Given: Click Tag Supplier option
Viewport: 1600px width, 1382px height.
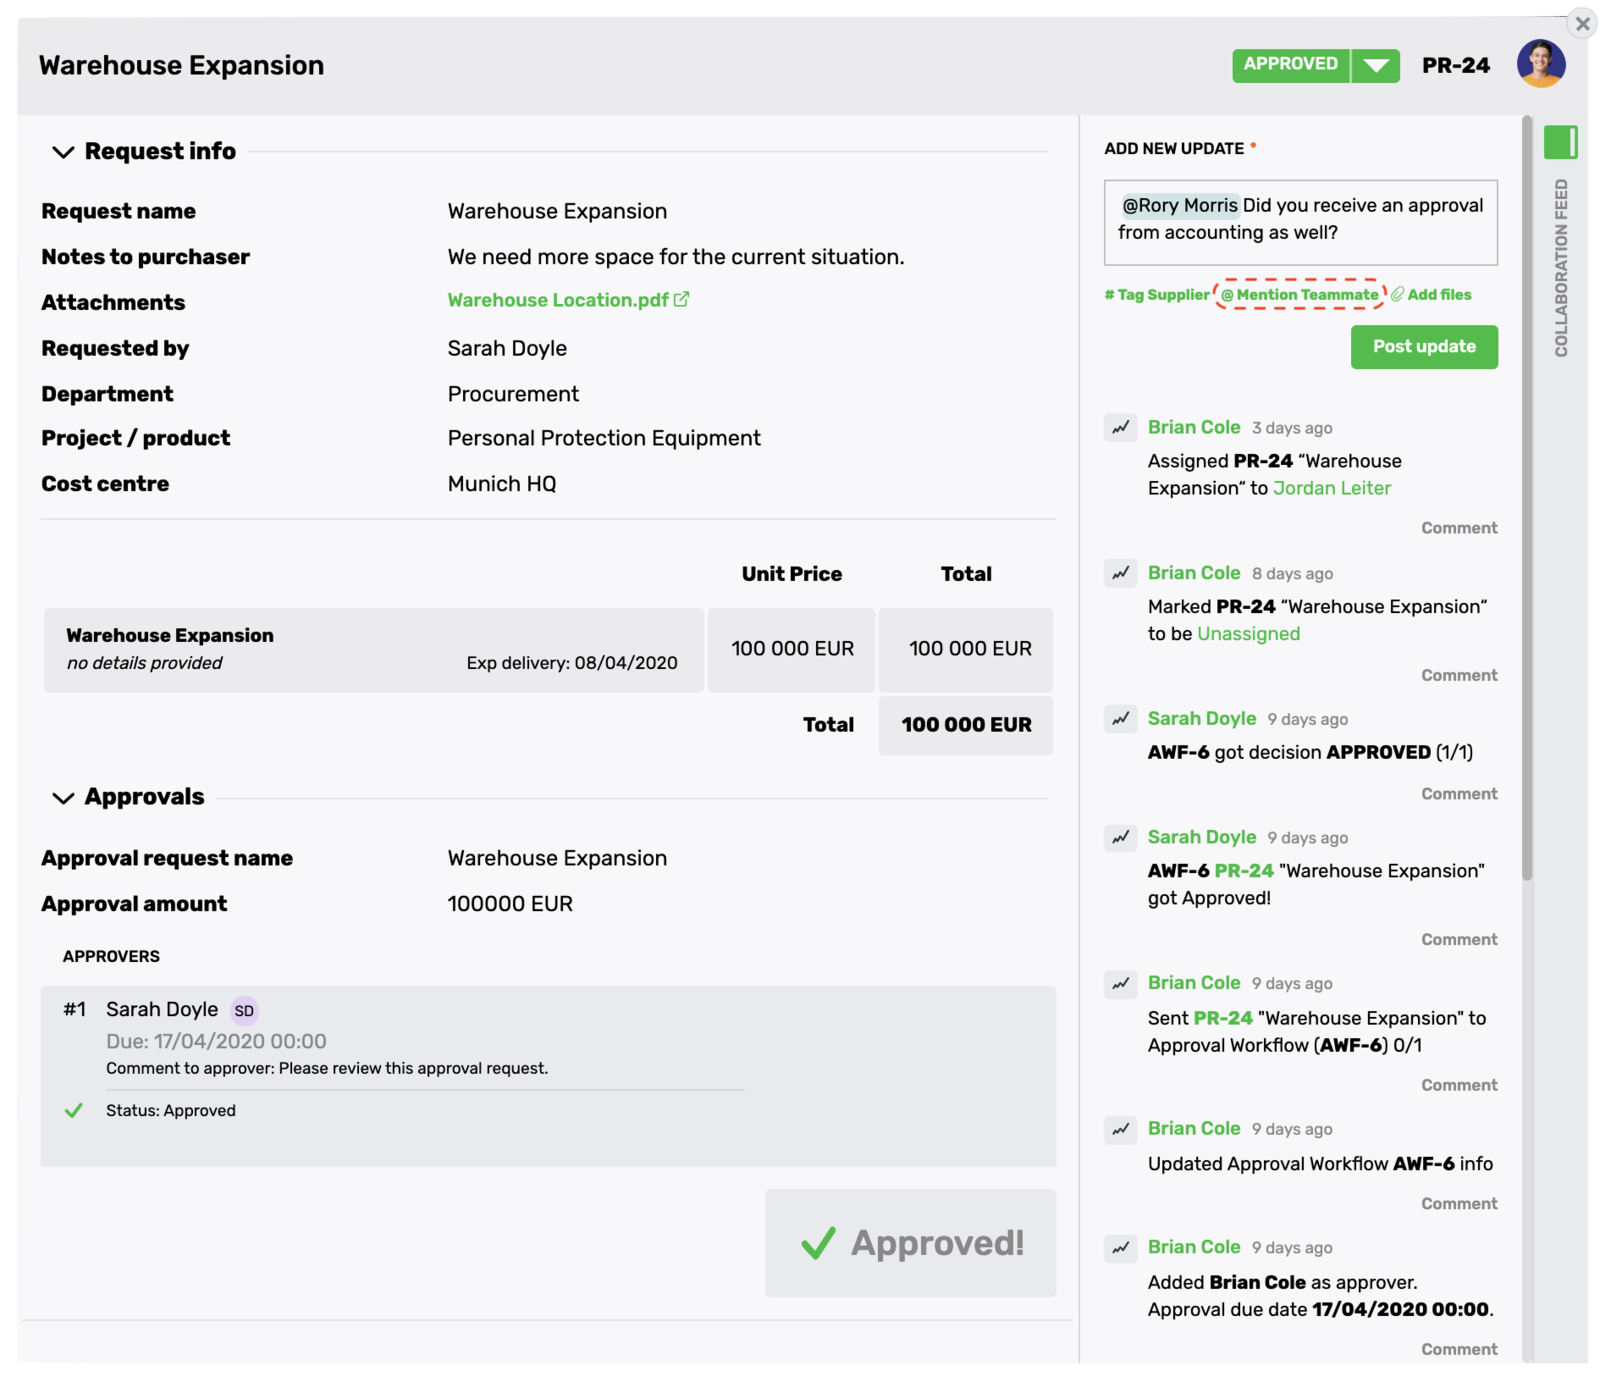Looking at the screenshot, I should click(x=1157, y=295).
